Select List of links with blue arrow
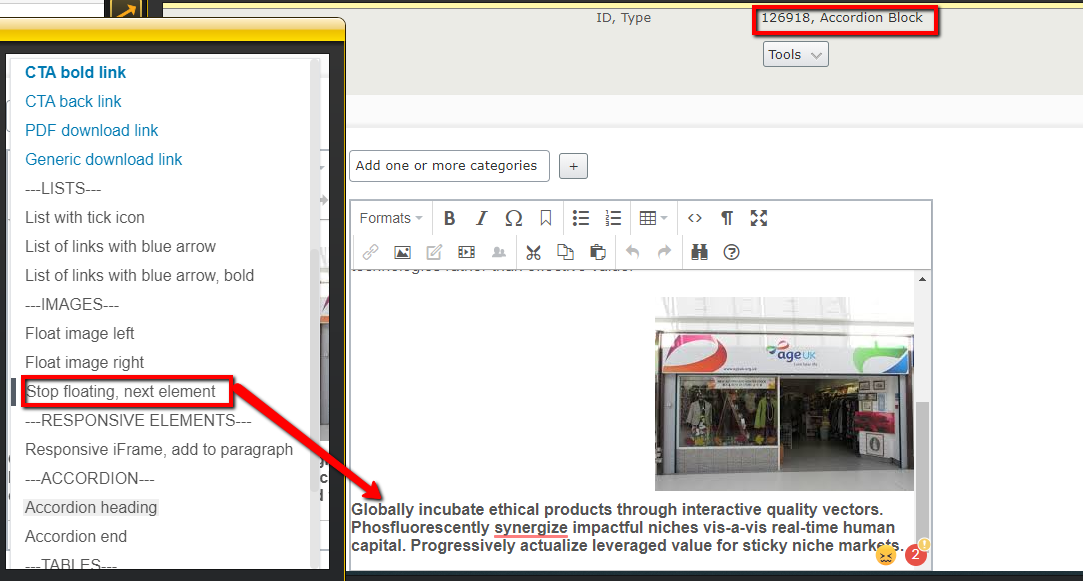Viewport: 1083px width, 581px height. coord(120,247)
